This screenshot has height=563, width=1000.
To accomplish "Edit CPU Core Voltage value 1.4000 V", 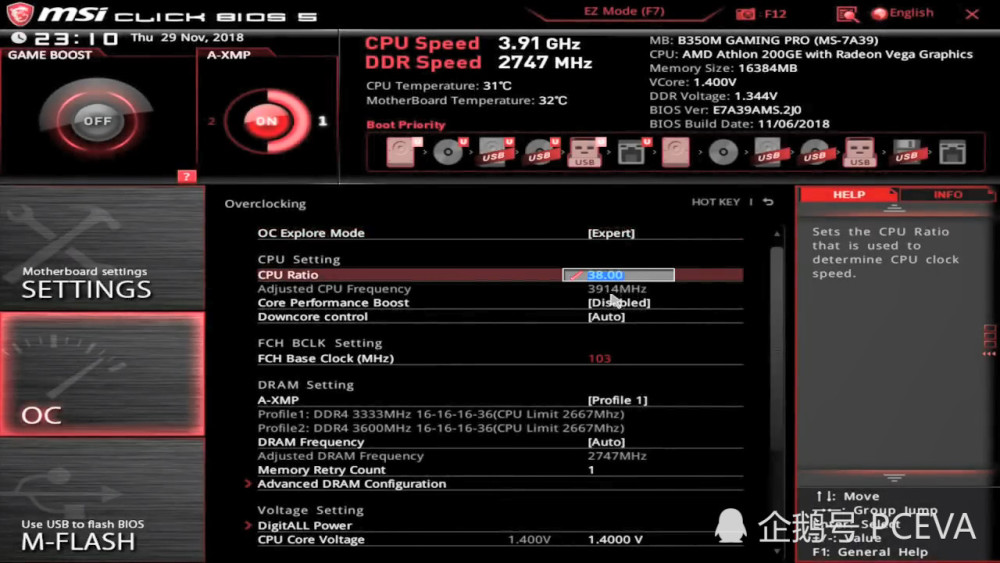I will tap(615, 539).
